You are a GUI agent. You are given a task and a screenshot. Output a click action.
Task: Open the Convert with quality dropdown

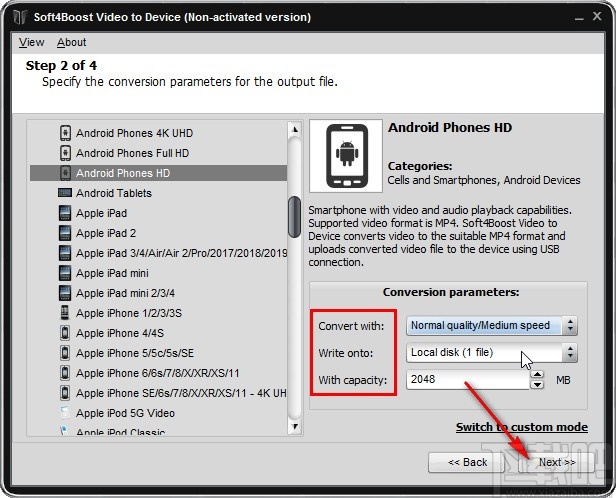coord(491,326)
